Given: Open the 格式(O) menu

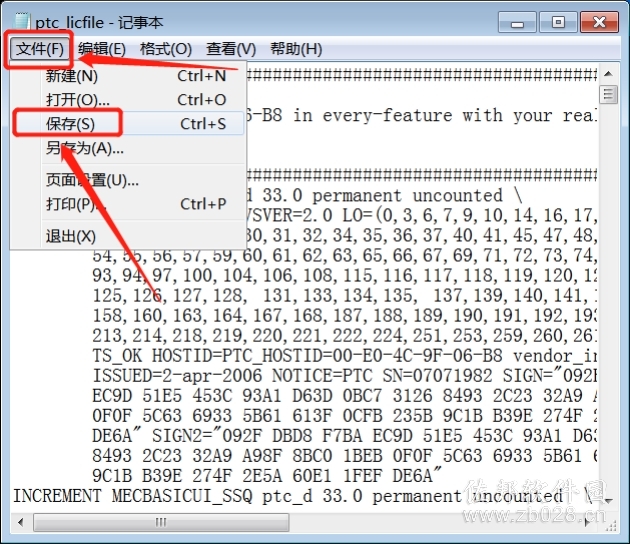Looking at the screenshot, I should pyautogui.click(x=166, y=49).
